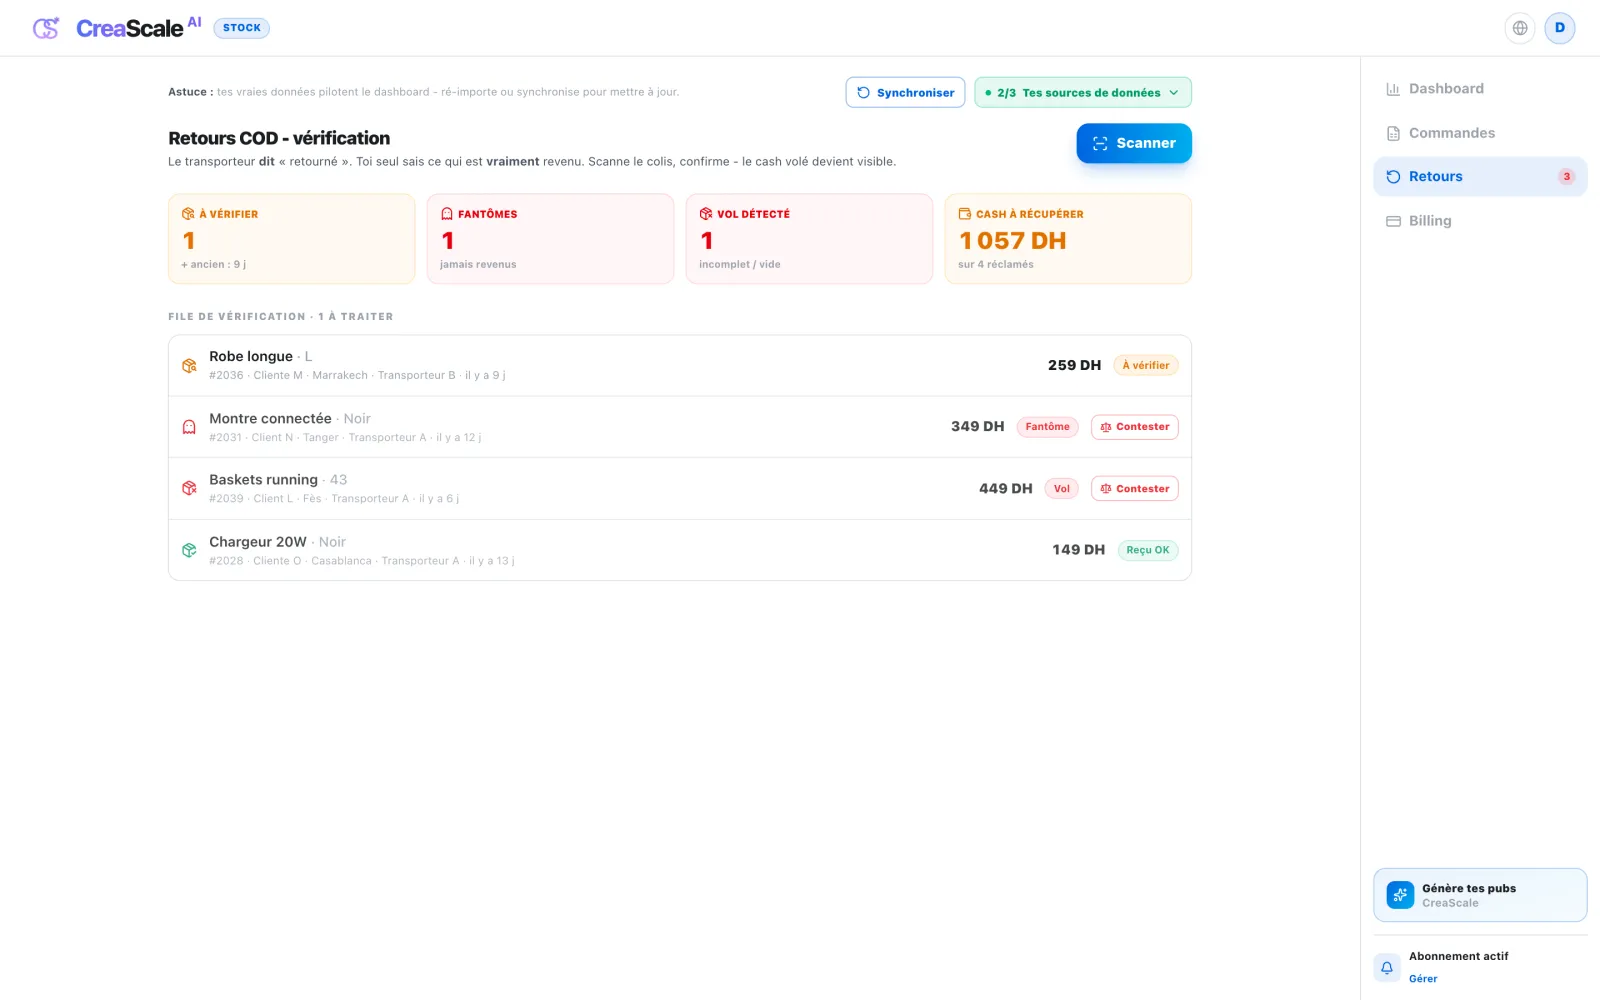Click the box icon in Vol détecté card
Viewport: 1600px width, 1000px height.
(x=706, y=214)
